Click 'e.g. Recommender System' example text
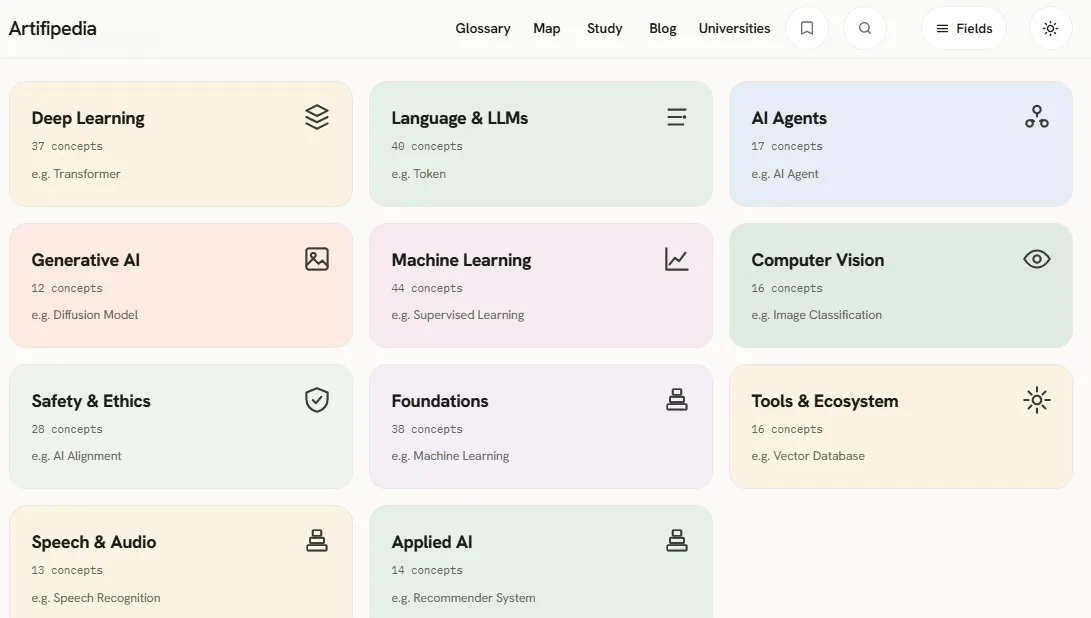This screenshot has height=618, width=1091. (x=463, y=598)
